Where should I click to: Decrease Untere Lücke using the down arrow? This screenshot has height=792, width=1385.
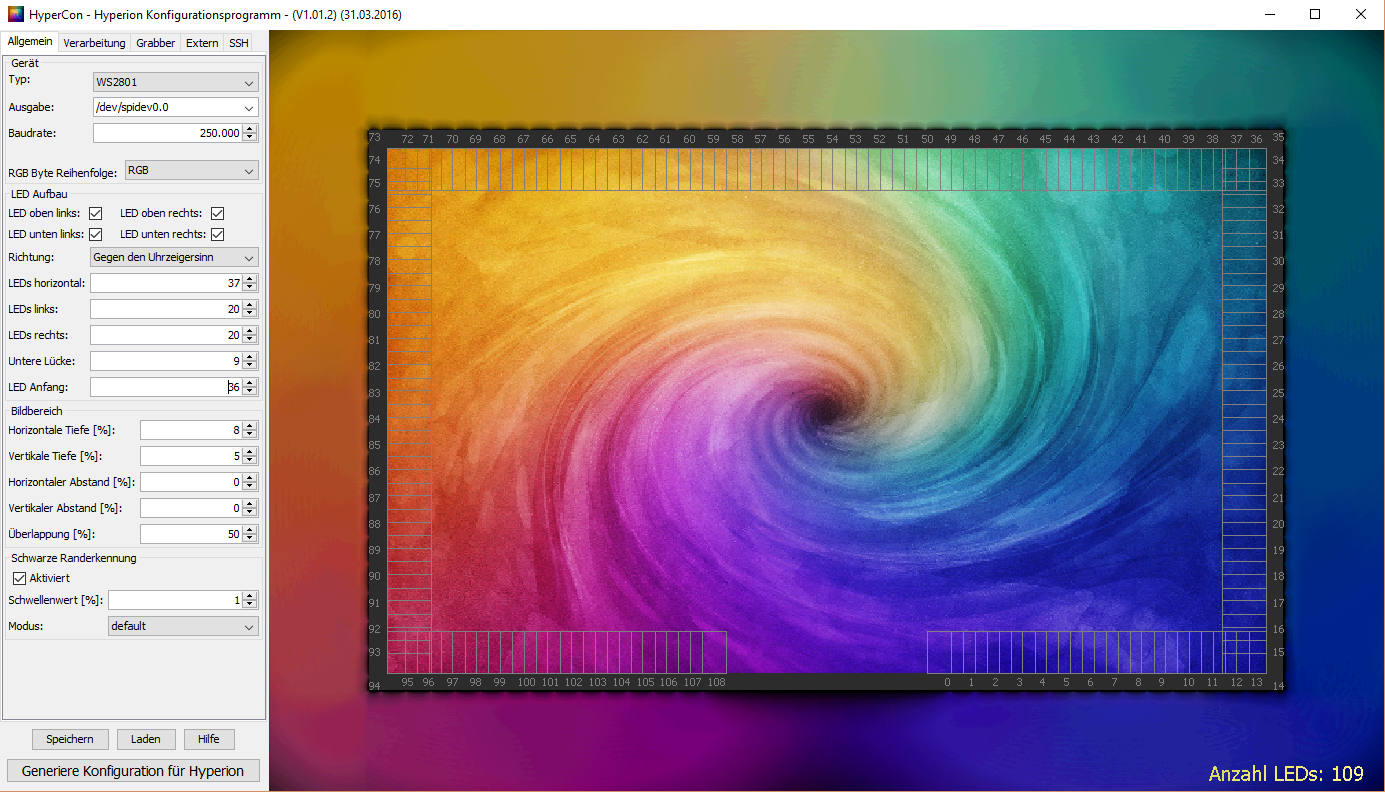pos(250,365)
